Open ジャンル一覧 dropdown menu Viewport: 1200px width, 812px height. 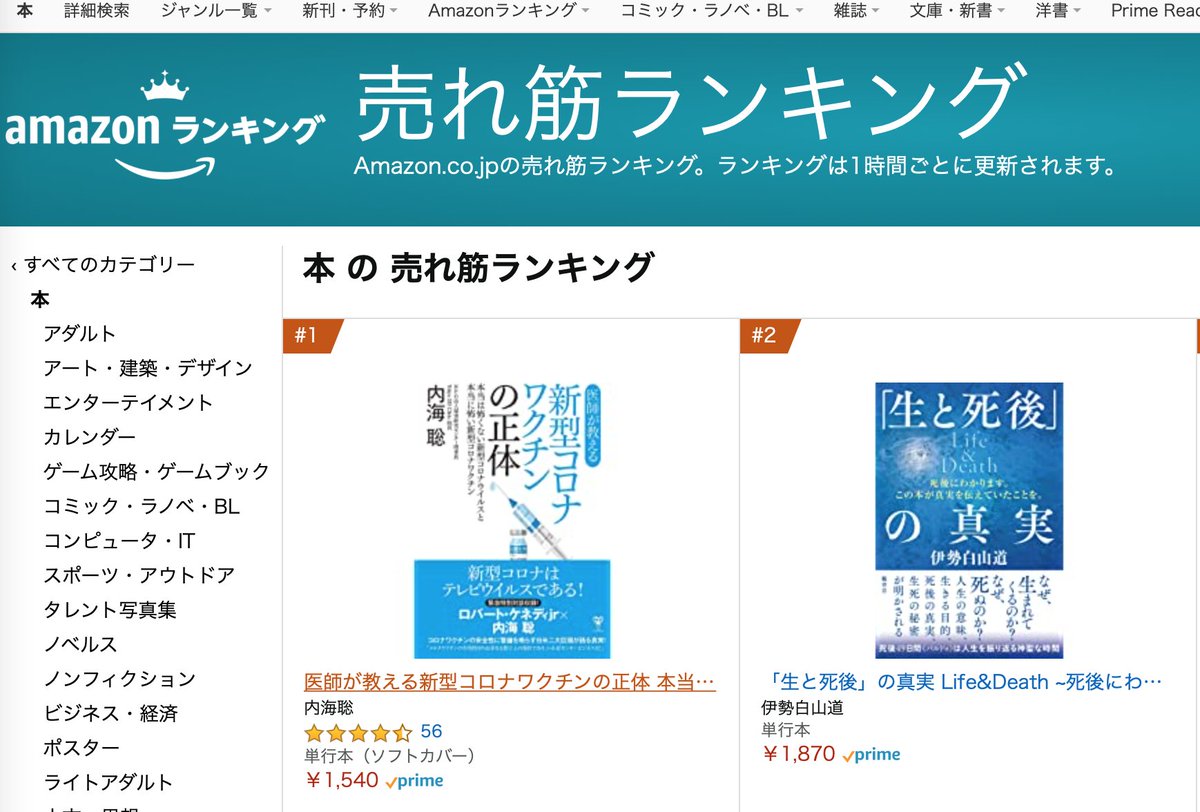pos(216,11)
